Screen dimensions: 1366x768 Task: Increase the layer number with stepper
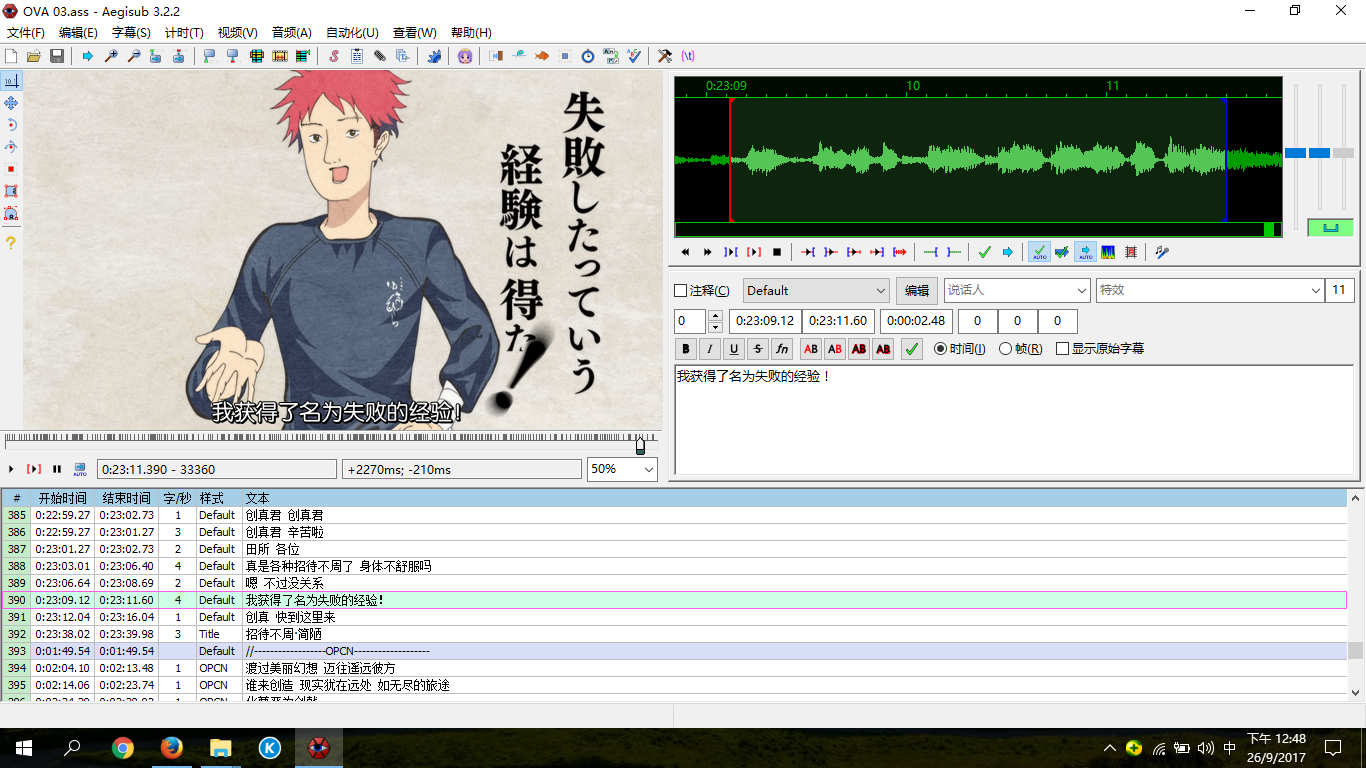(x=715, y=316)
